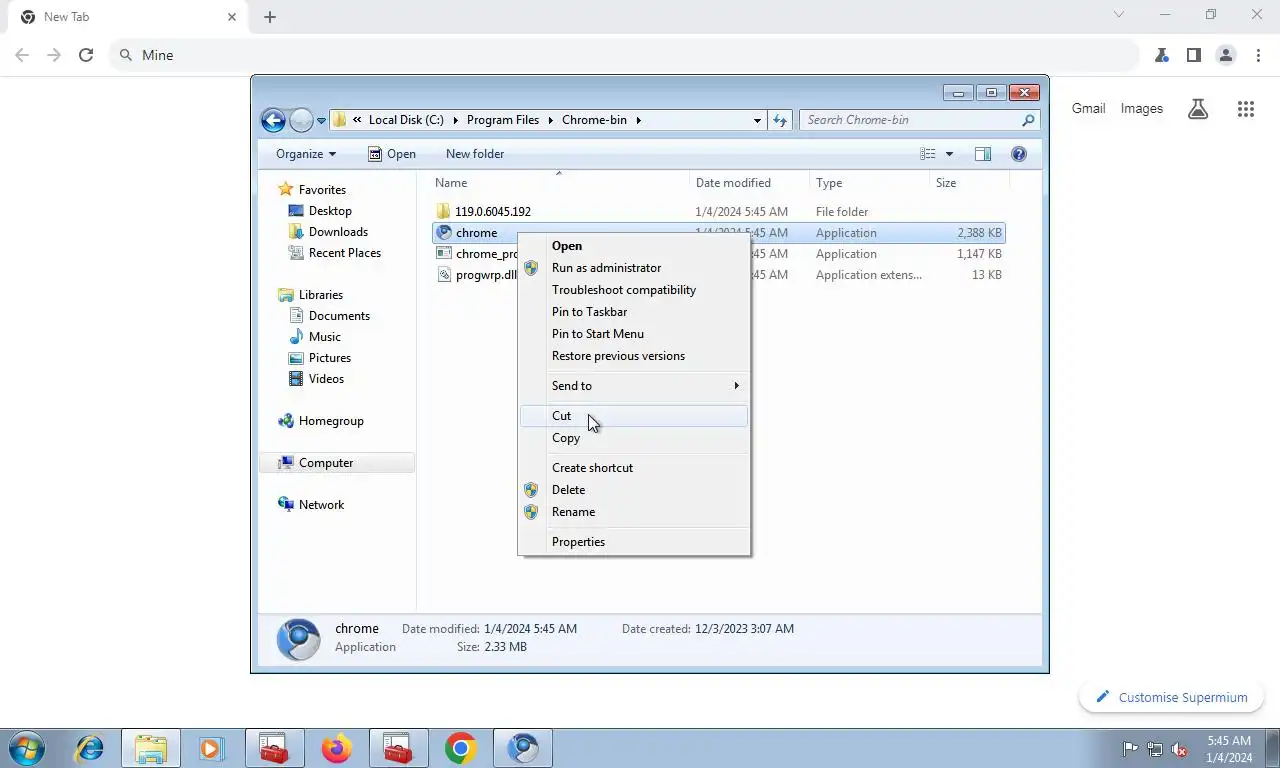1280x768 pixels.
Task: Choose Restore previous versions
Action: tap(634, 356)
